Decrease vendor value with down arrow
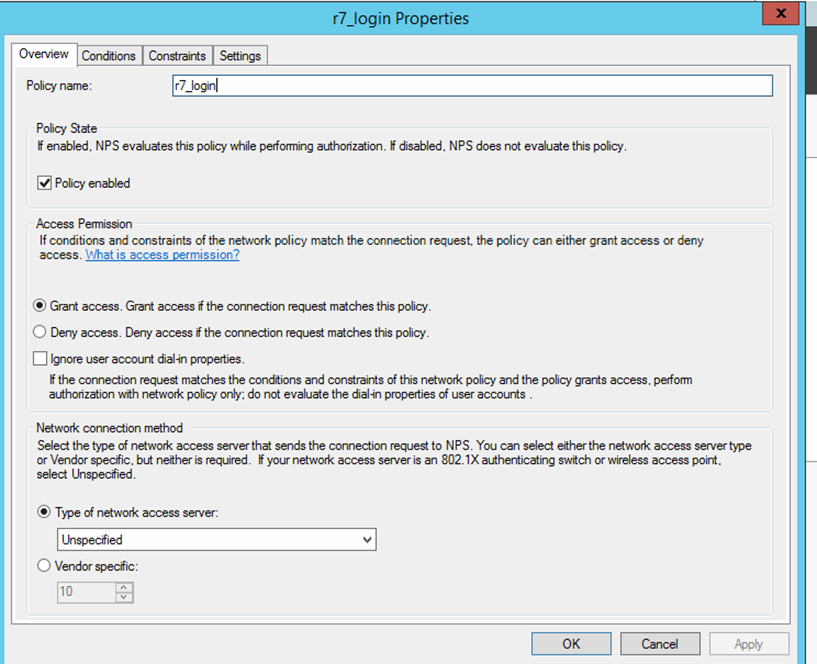817x664 pixels. 124,597
